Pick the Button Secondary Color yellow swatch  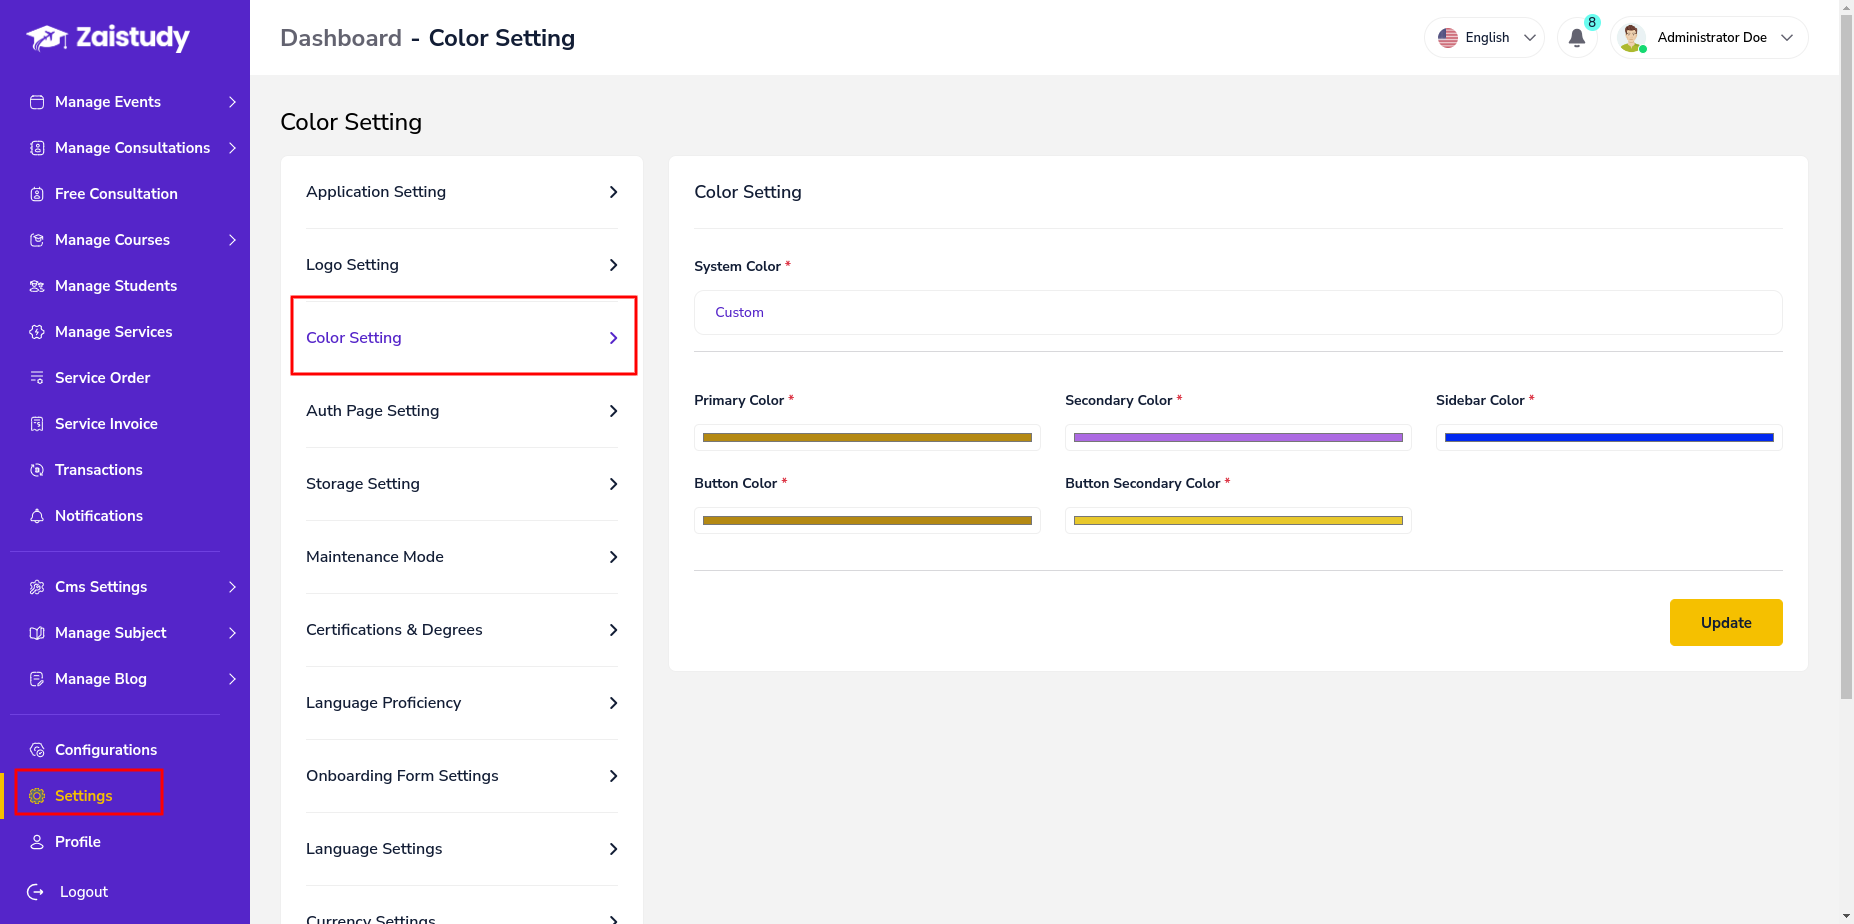click(1238, 520)
